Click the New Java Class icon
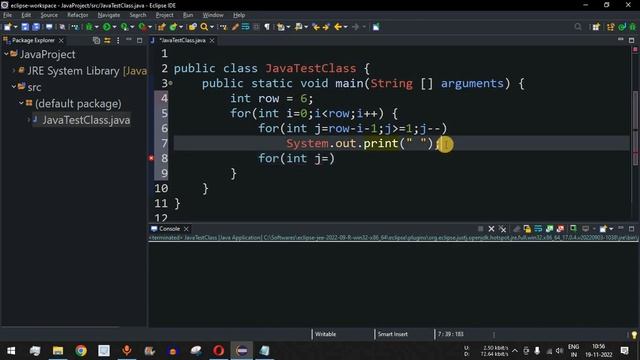 [x=173, y=27]
